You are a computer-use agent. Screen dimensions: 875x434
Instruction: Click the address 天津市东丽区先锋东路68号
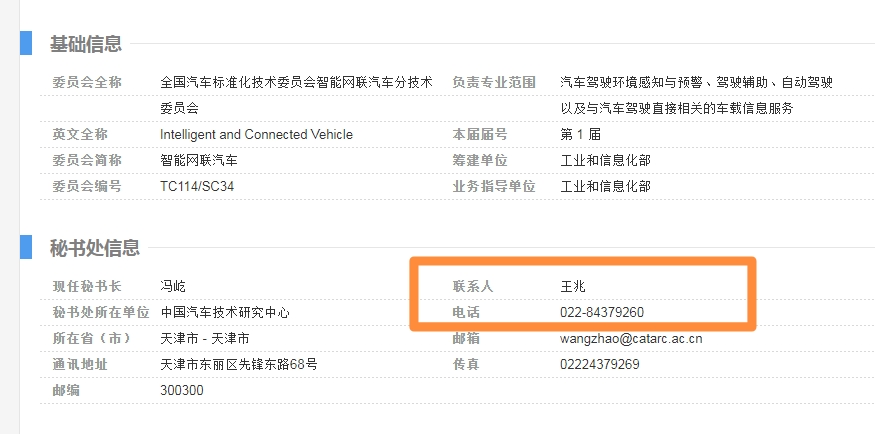click(x=239, y=364)
